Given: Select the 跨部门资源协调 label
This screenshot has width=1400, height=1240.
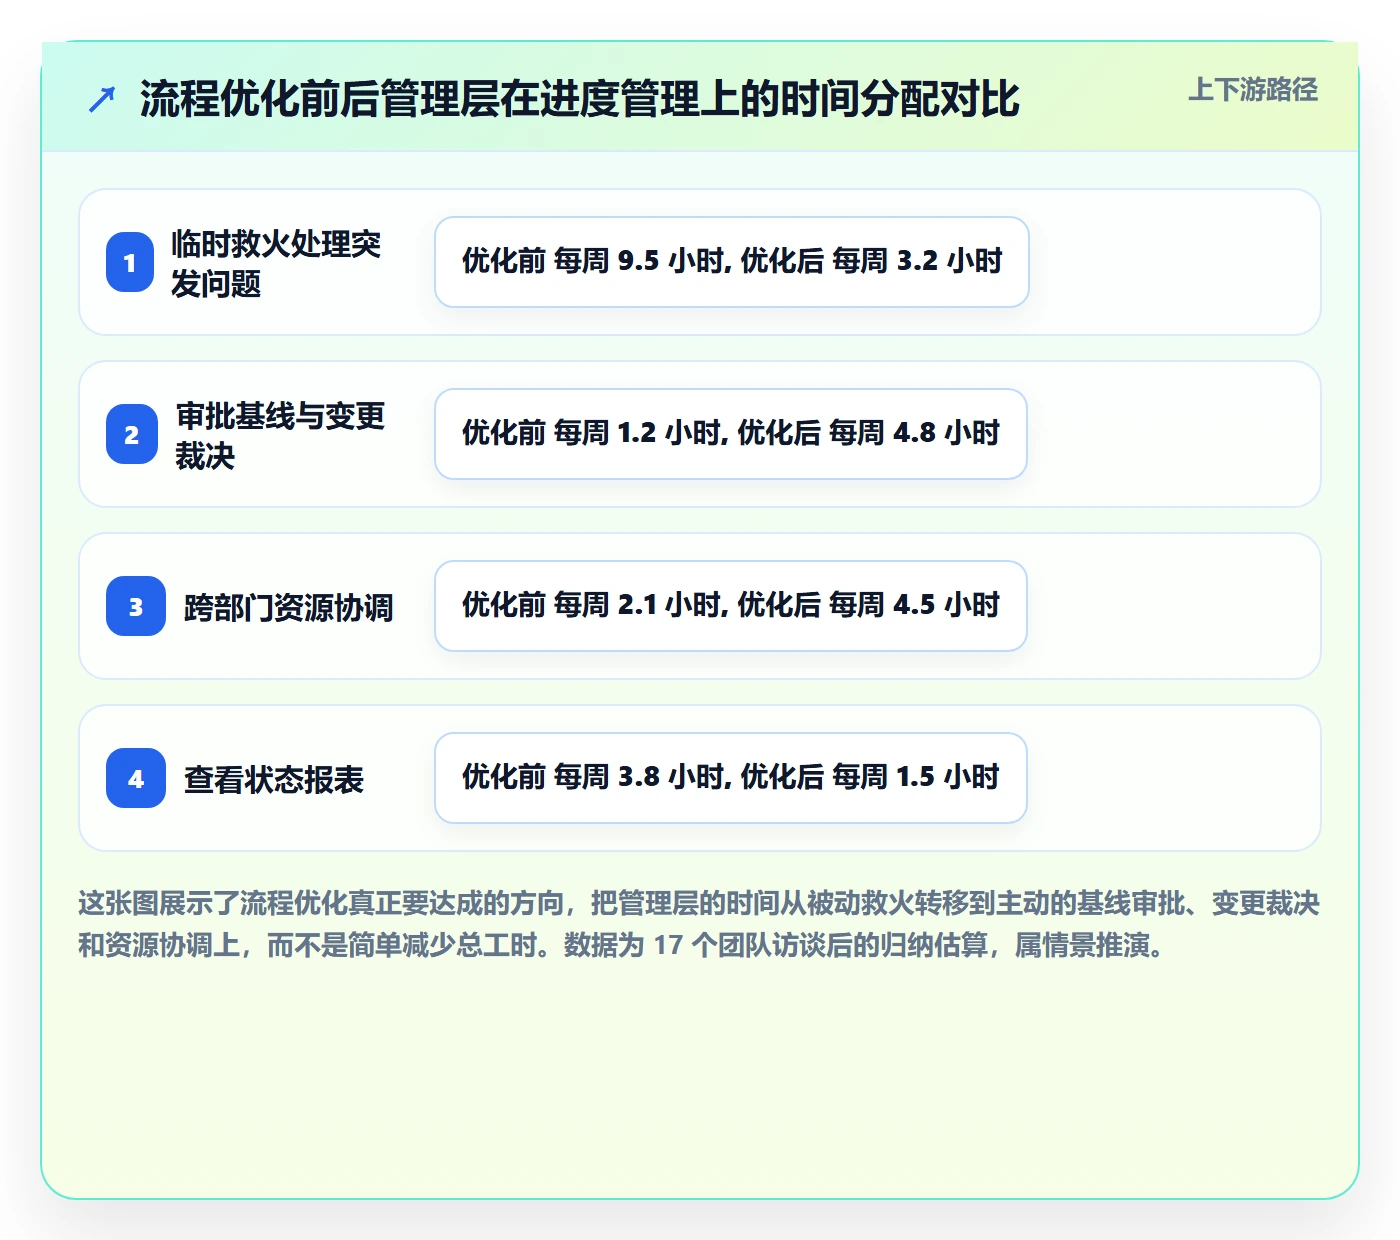Looking at the screenshot, I should coord(289,607).
